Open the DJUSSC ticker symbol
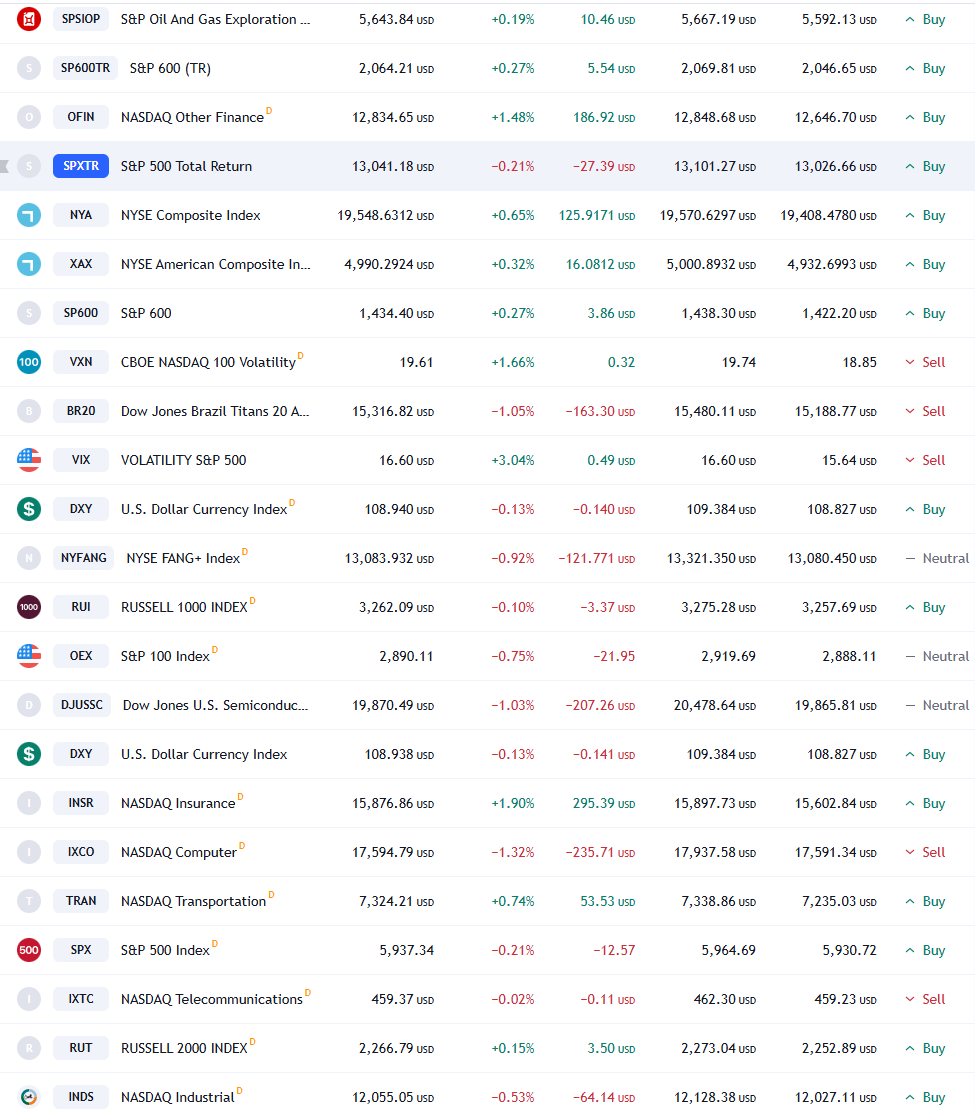This screenshot has width=975, height=1110. tap(82, 704)
